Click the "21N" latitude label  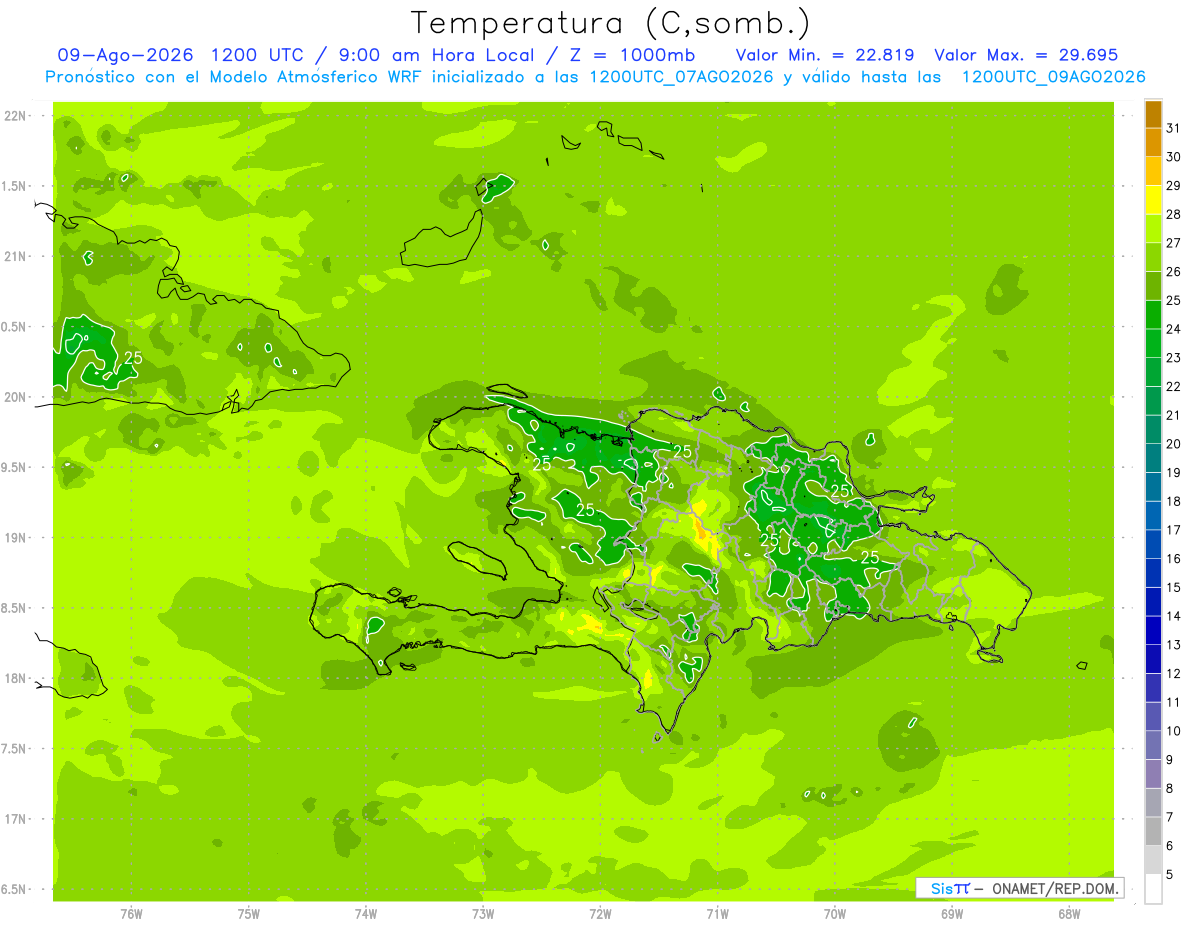tap(15, 257)
